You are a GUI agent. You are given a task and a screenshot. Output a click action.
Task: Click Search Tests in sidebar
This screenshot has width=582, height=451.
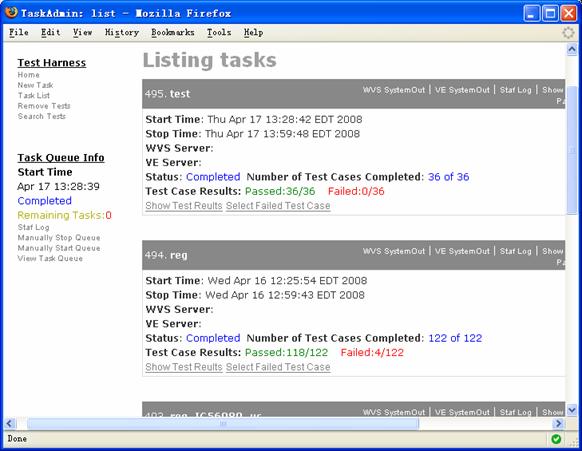pos(42,117)
